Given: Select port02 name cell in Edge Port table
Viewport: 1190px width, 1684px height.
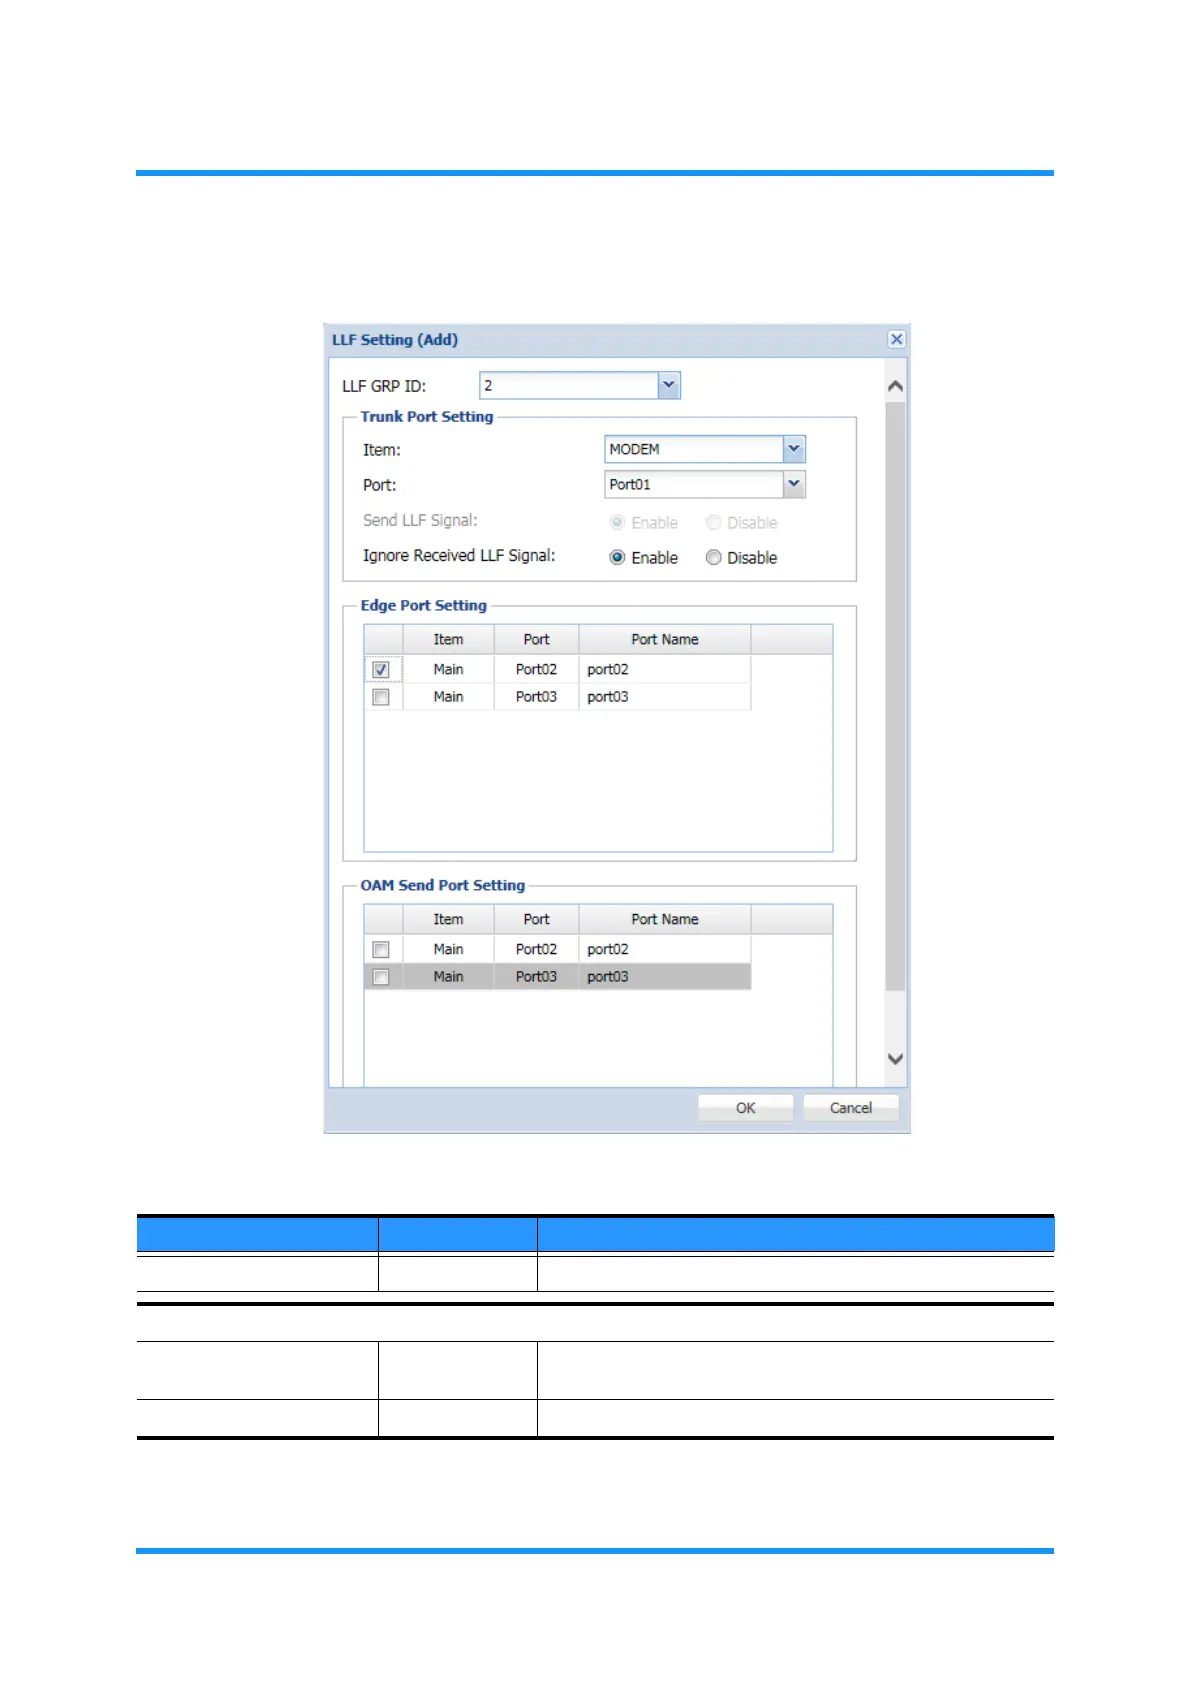Looking at the screenshot, I should [x=665, y=669].
